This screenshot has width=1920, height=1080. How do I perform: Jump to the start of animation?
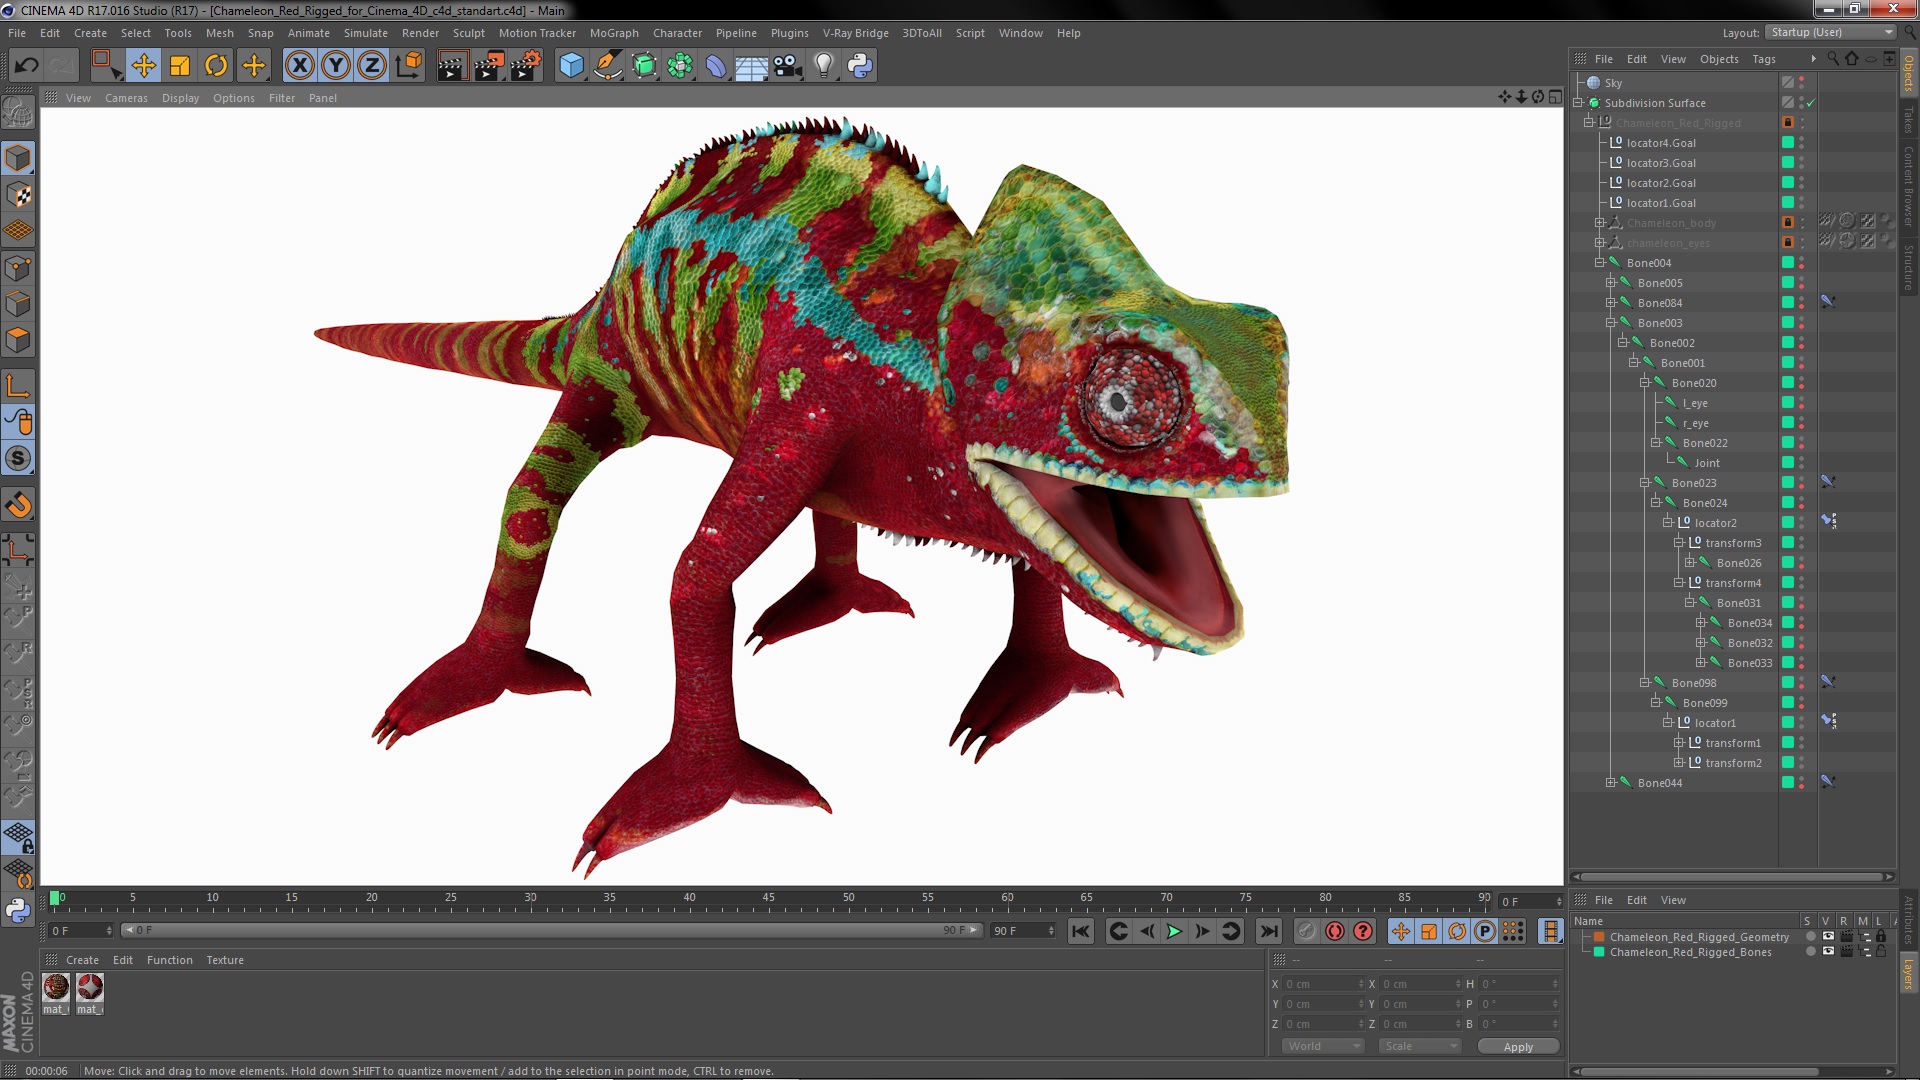click(x=1081, y=932)
